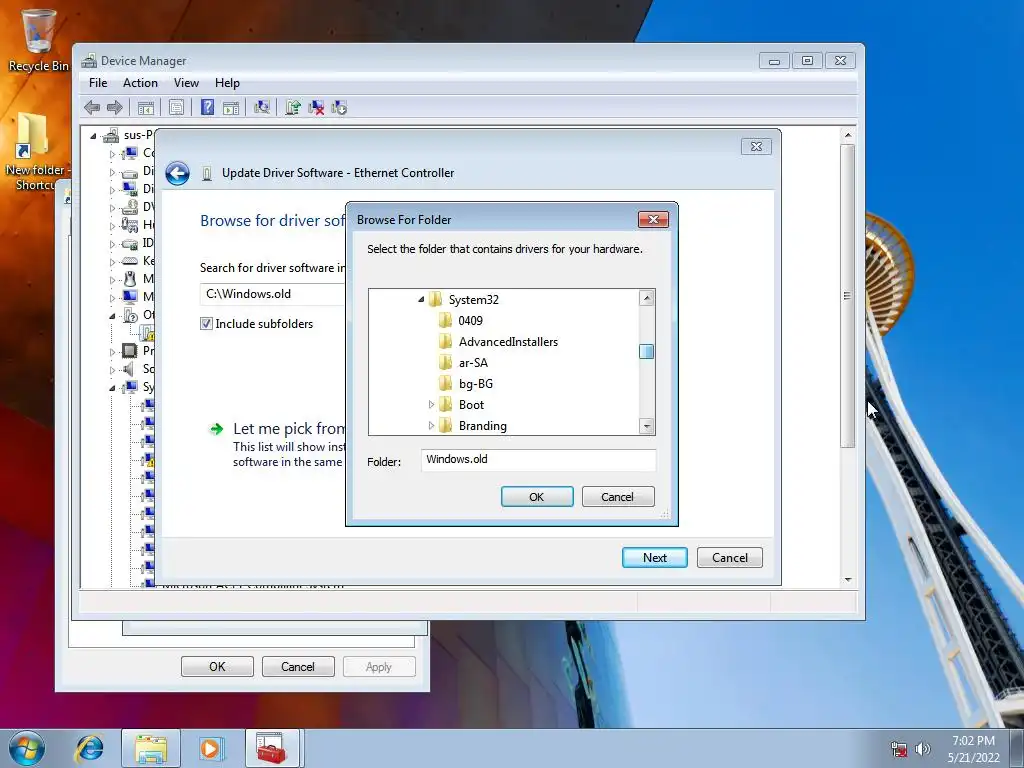Open Windows Explorer from taskbar
This screenshot has height=768, width=1024.
pos(151,748)
